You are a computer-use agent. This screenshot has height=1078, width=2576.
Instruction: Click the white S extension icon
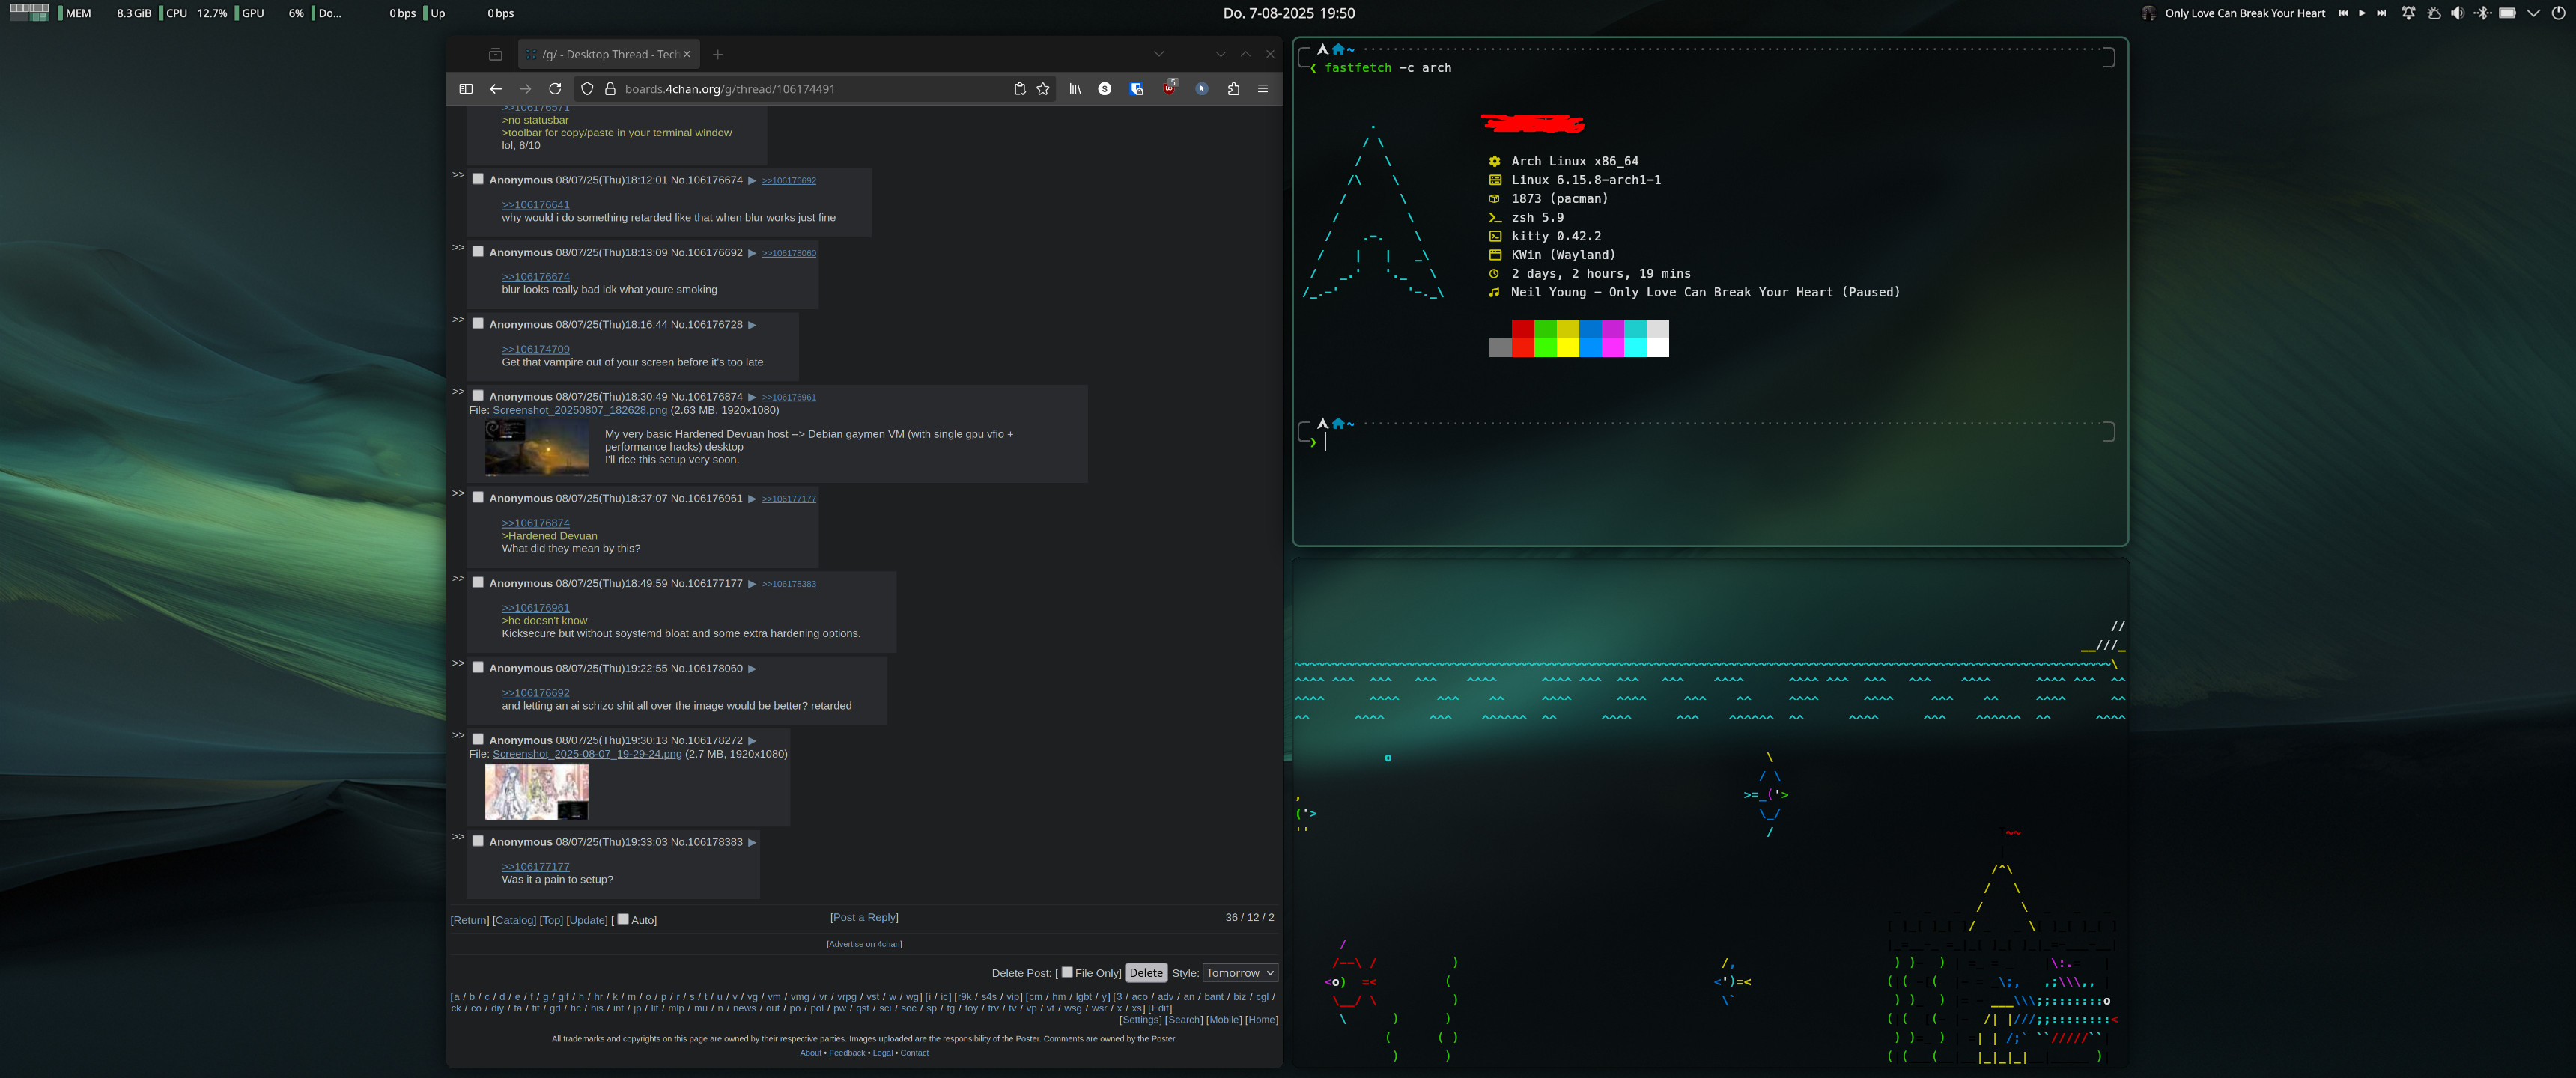tap(1104, 89)
